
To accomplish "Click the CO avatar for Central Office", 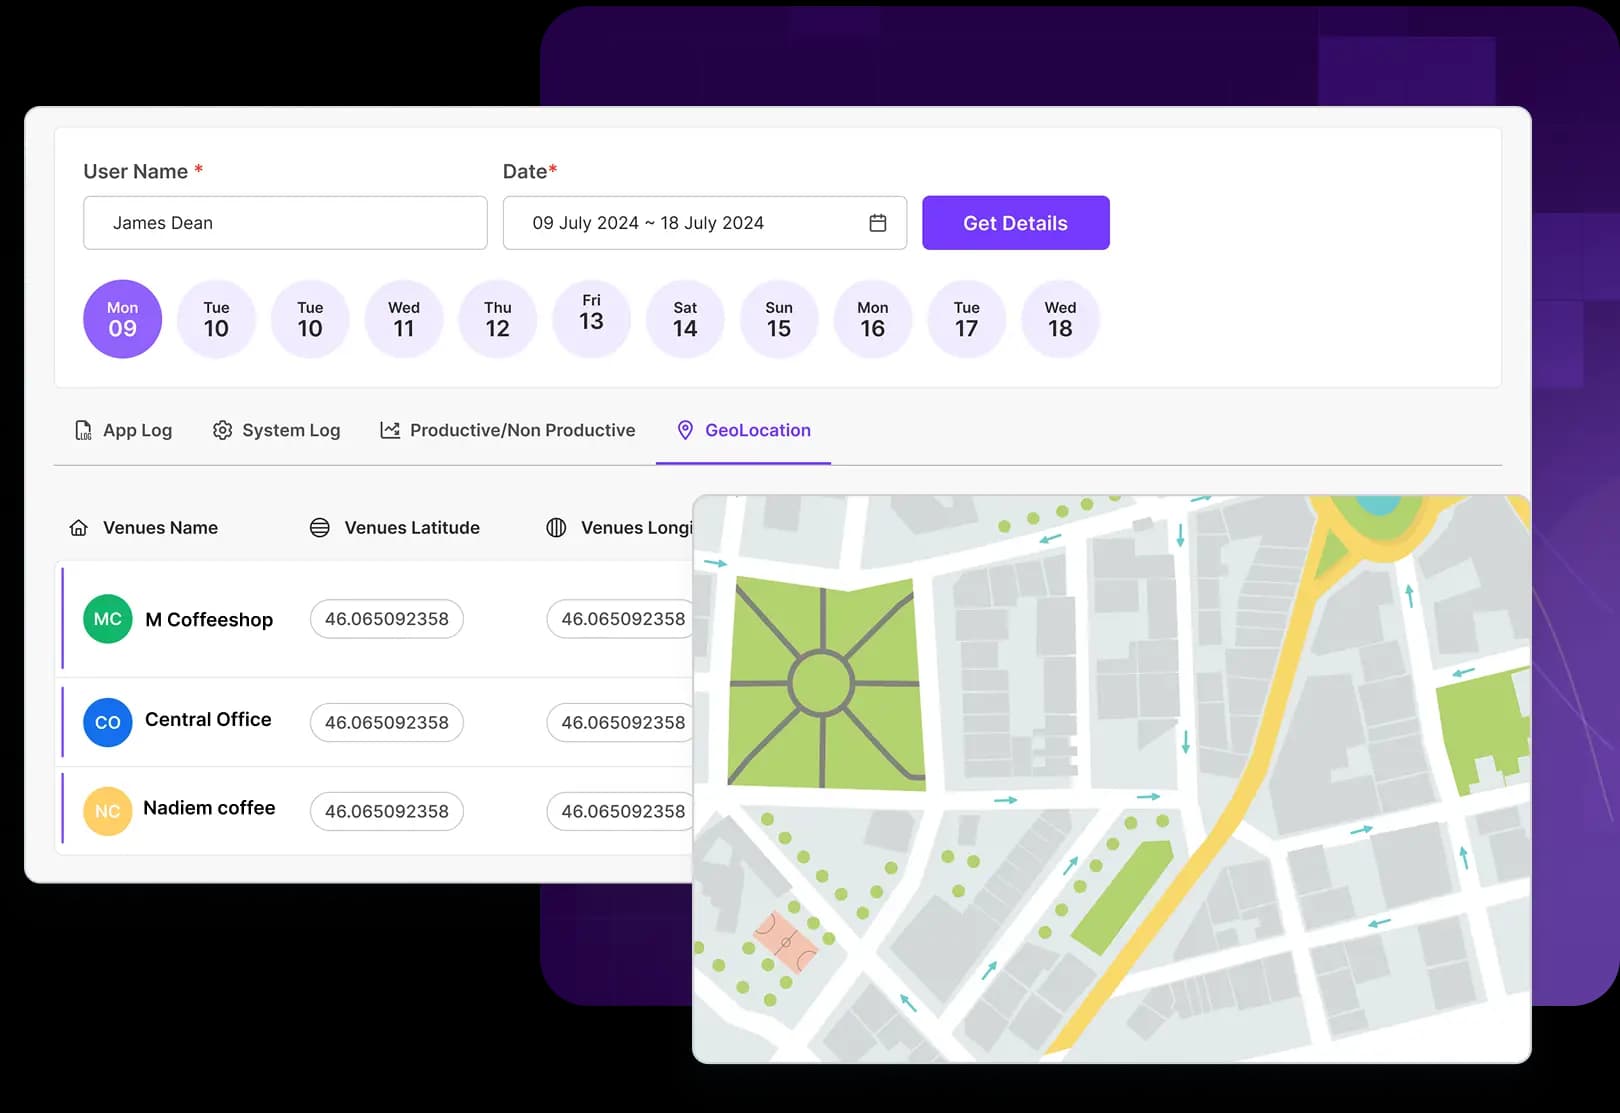I will tap(107, 722).
